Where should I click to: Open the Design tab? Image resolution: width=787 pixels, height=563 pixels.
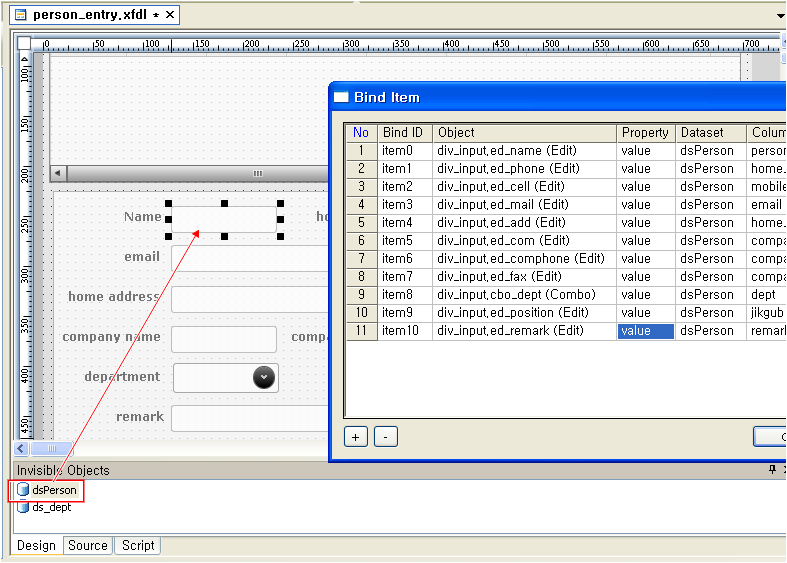tap(36, 545)
